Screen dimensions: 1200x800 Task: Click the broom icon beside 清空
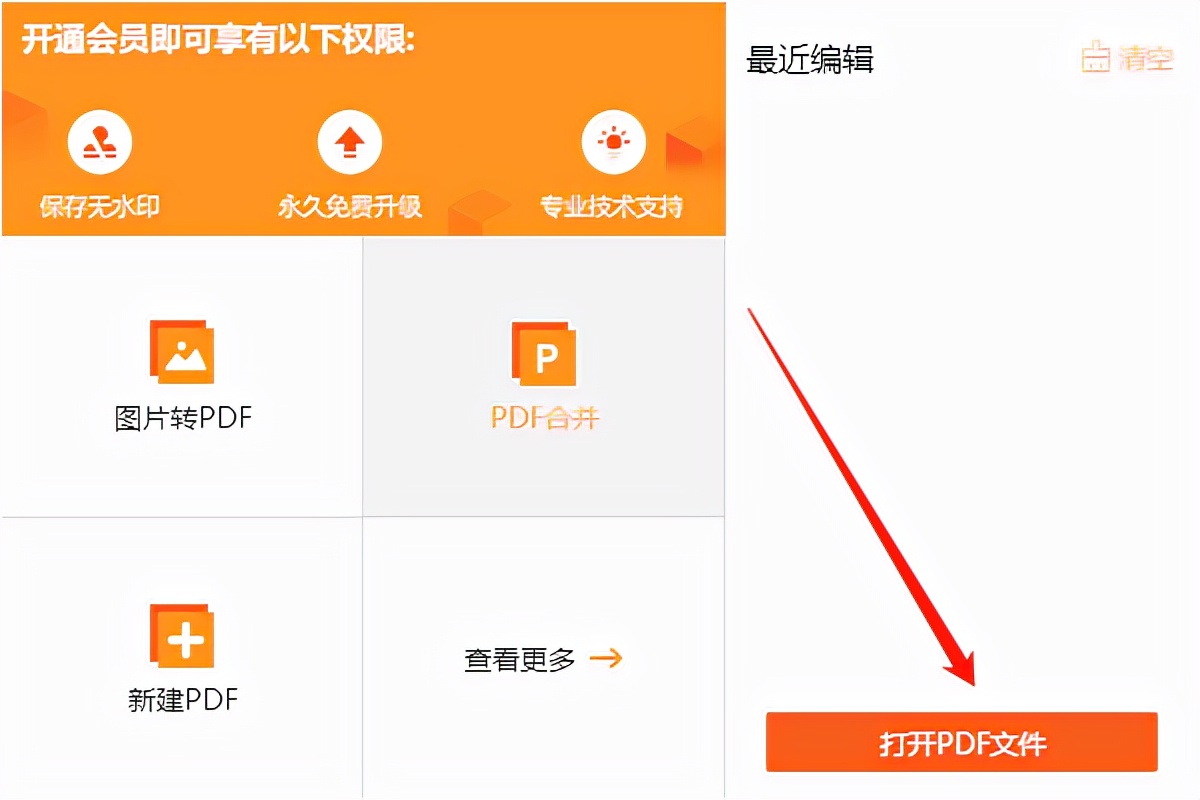(1096, 58)
